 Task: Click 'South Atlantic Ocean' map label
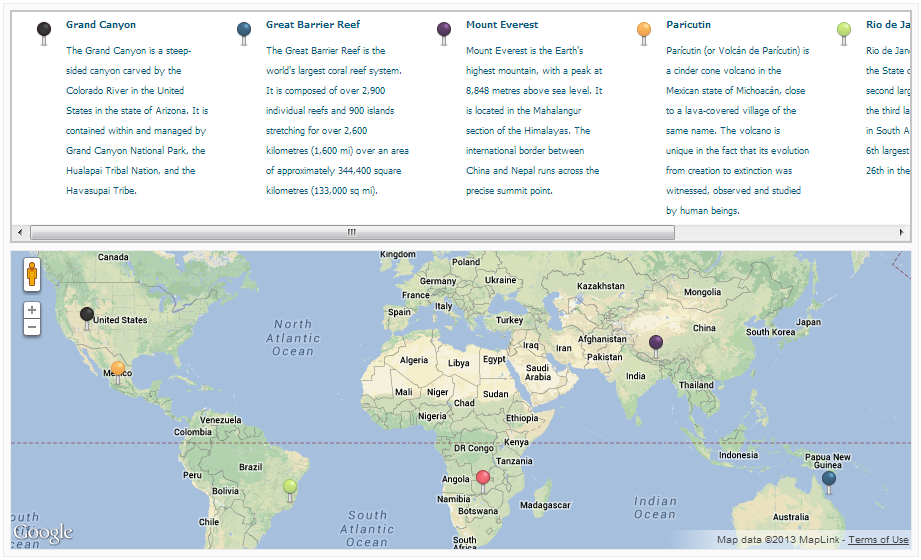(367, 529)
